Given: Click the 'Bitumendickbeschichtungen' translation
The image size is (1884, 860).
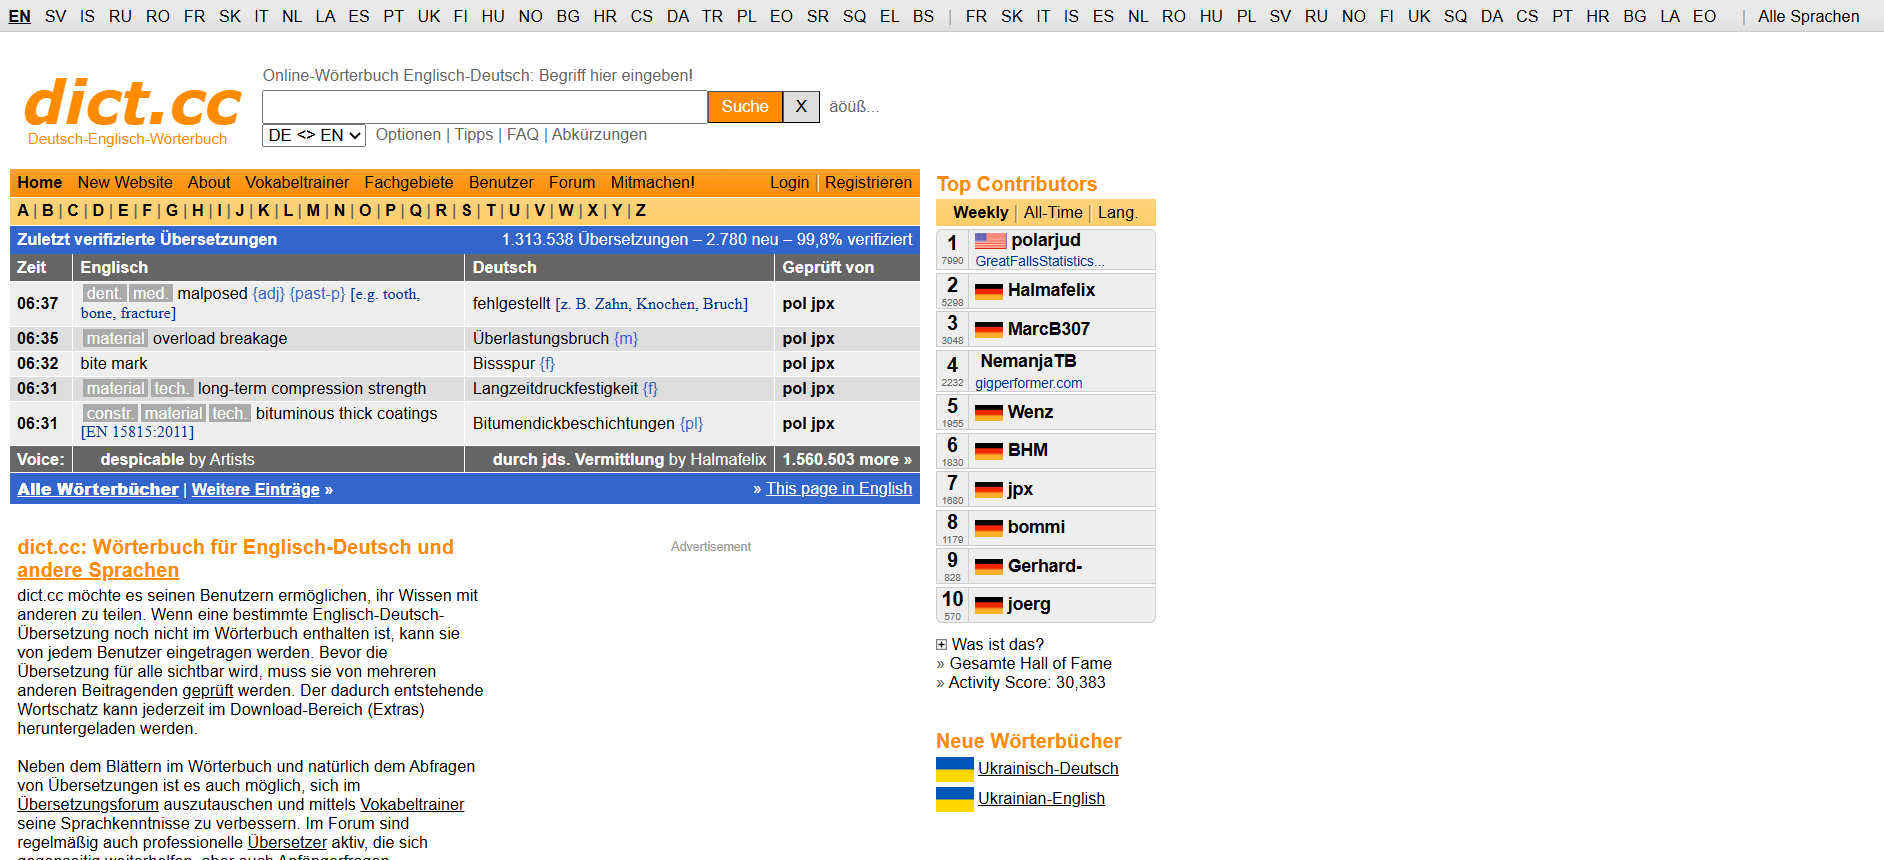Looking at the screenshot, I should [574, 424].
